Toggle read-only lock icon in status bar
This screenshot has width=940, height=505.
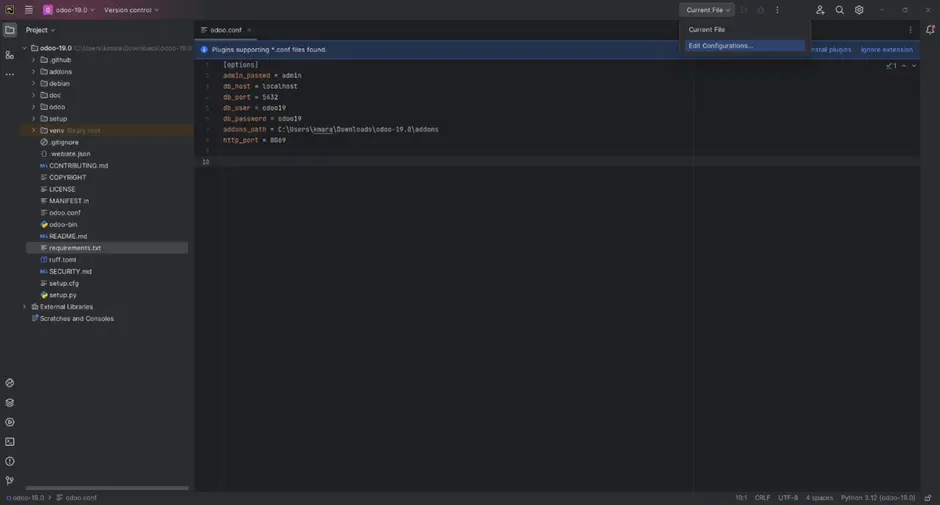coord(928,498)
